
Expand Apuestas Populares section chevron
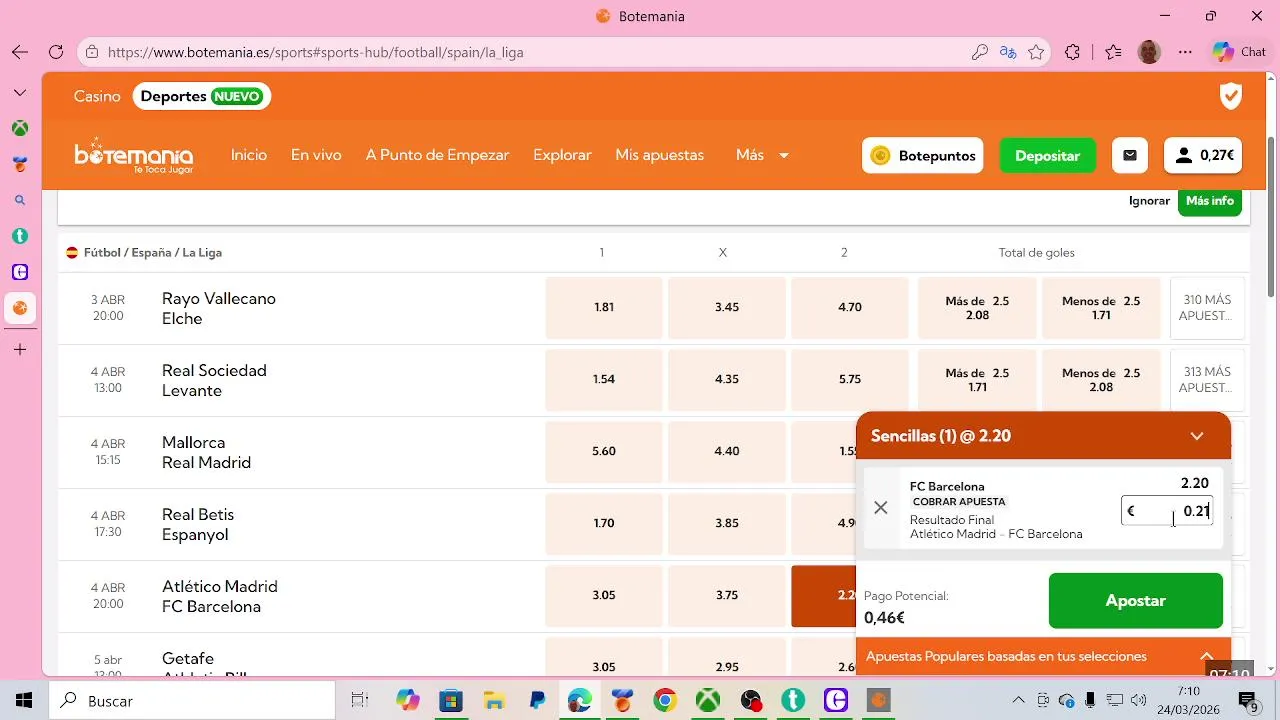point(1207,656)
